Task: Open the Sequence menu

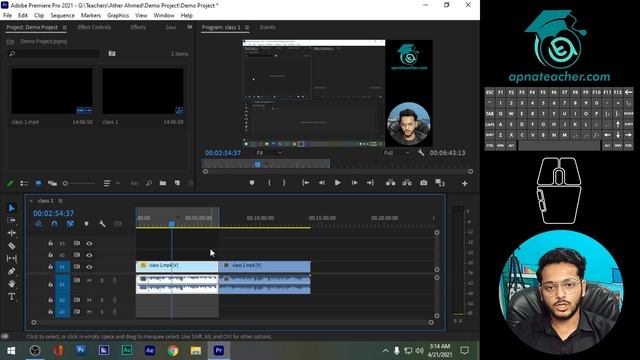Action: (x=62, y=16)
